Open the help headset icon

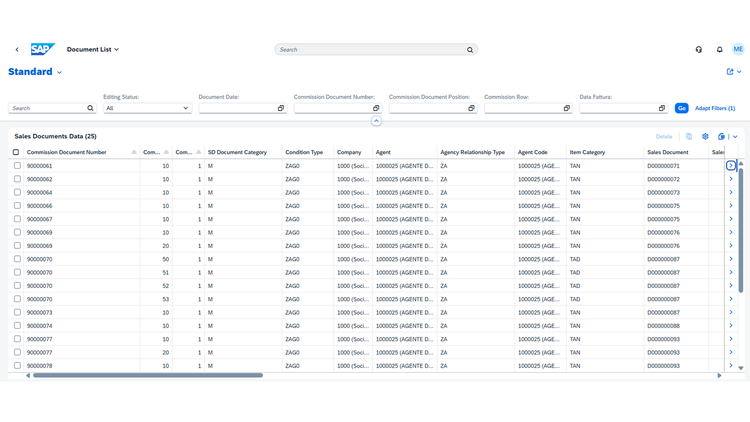(x=699, y=49)
